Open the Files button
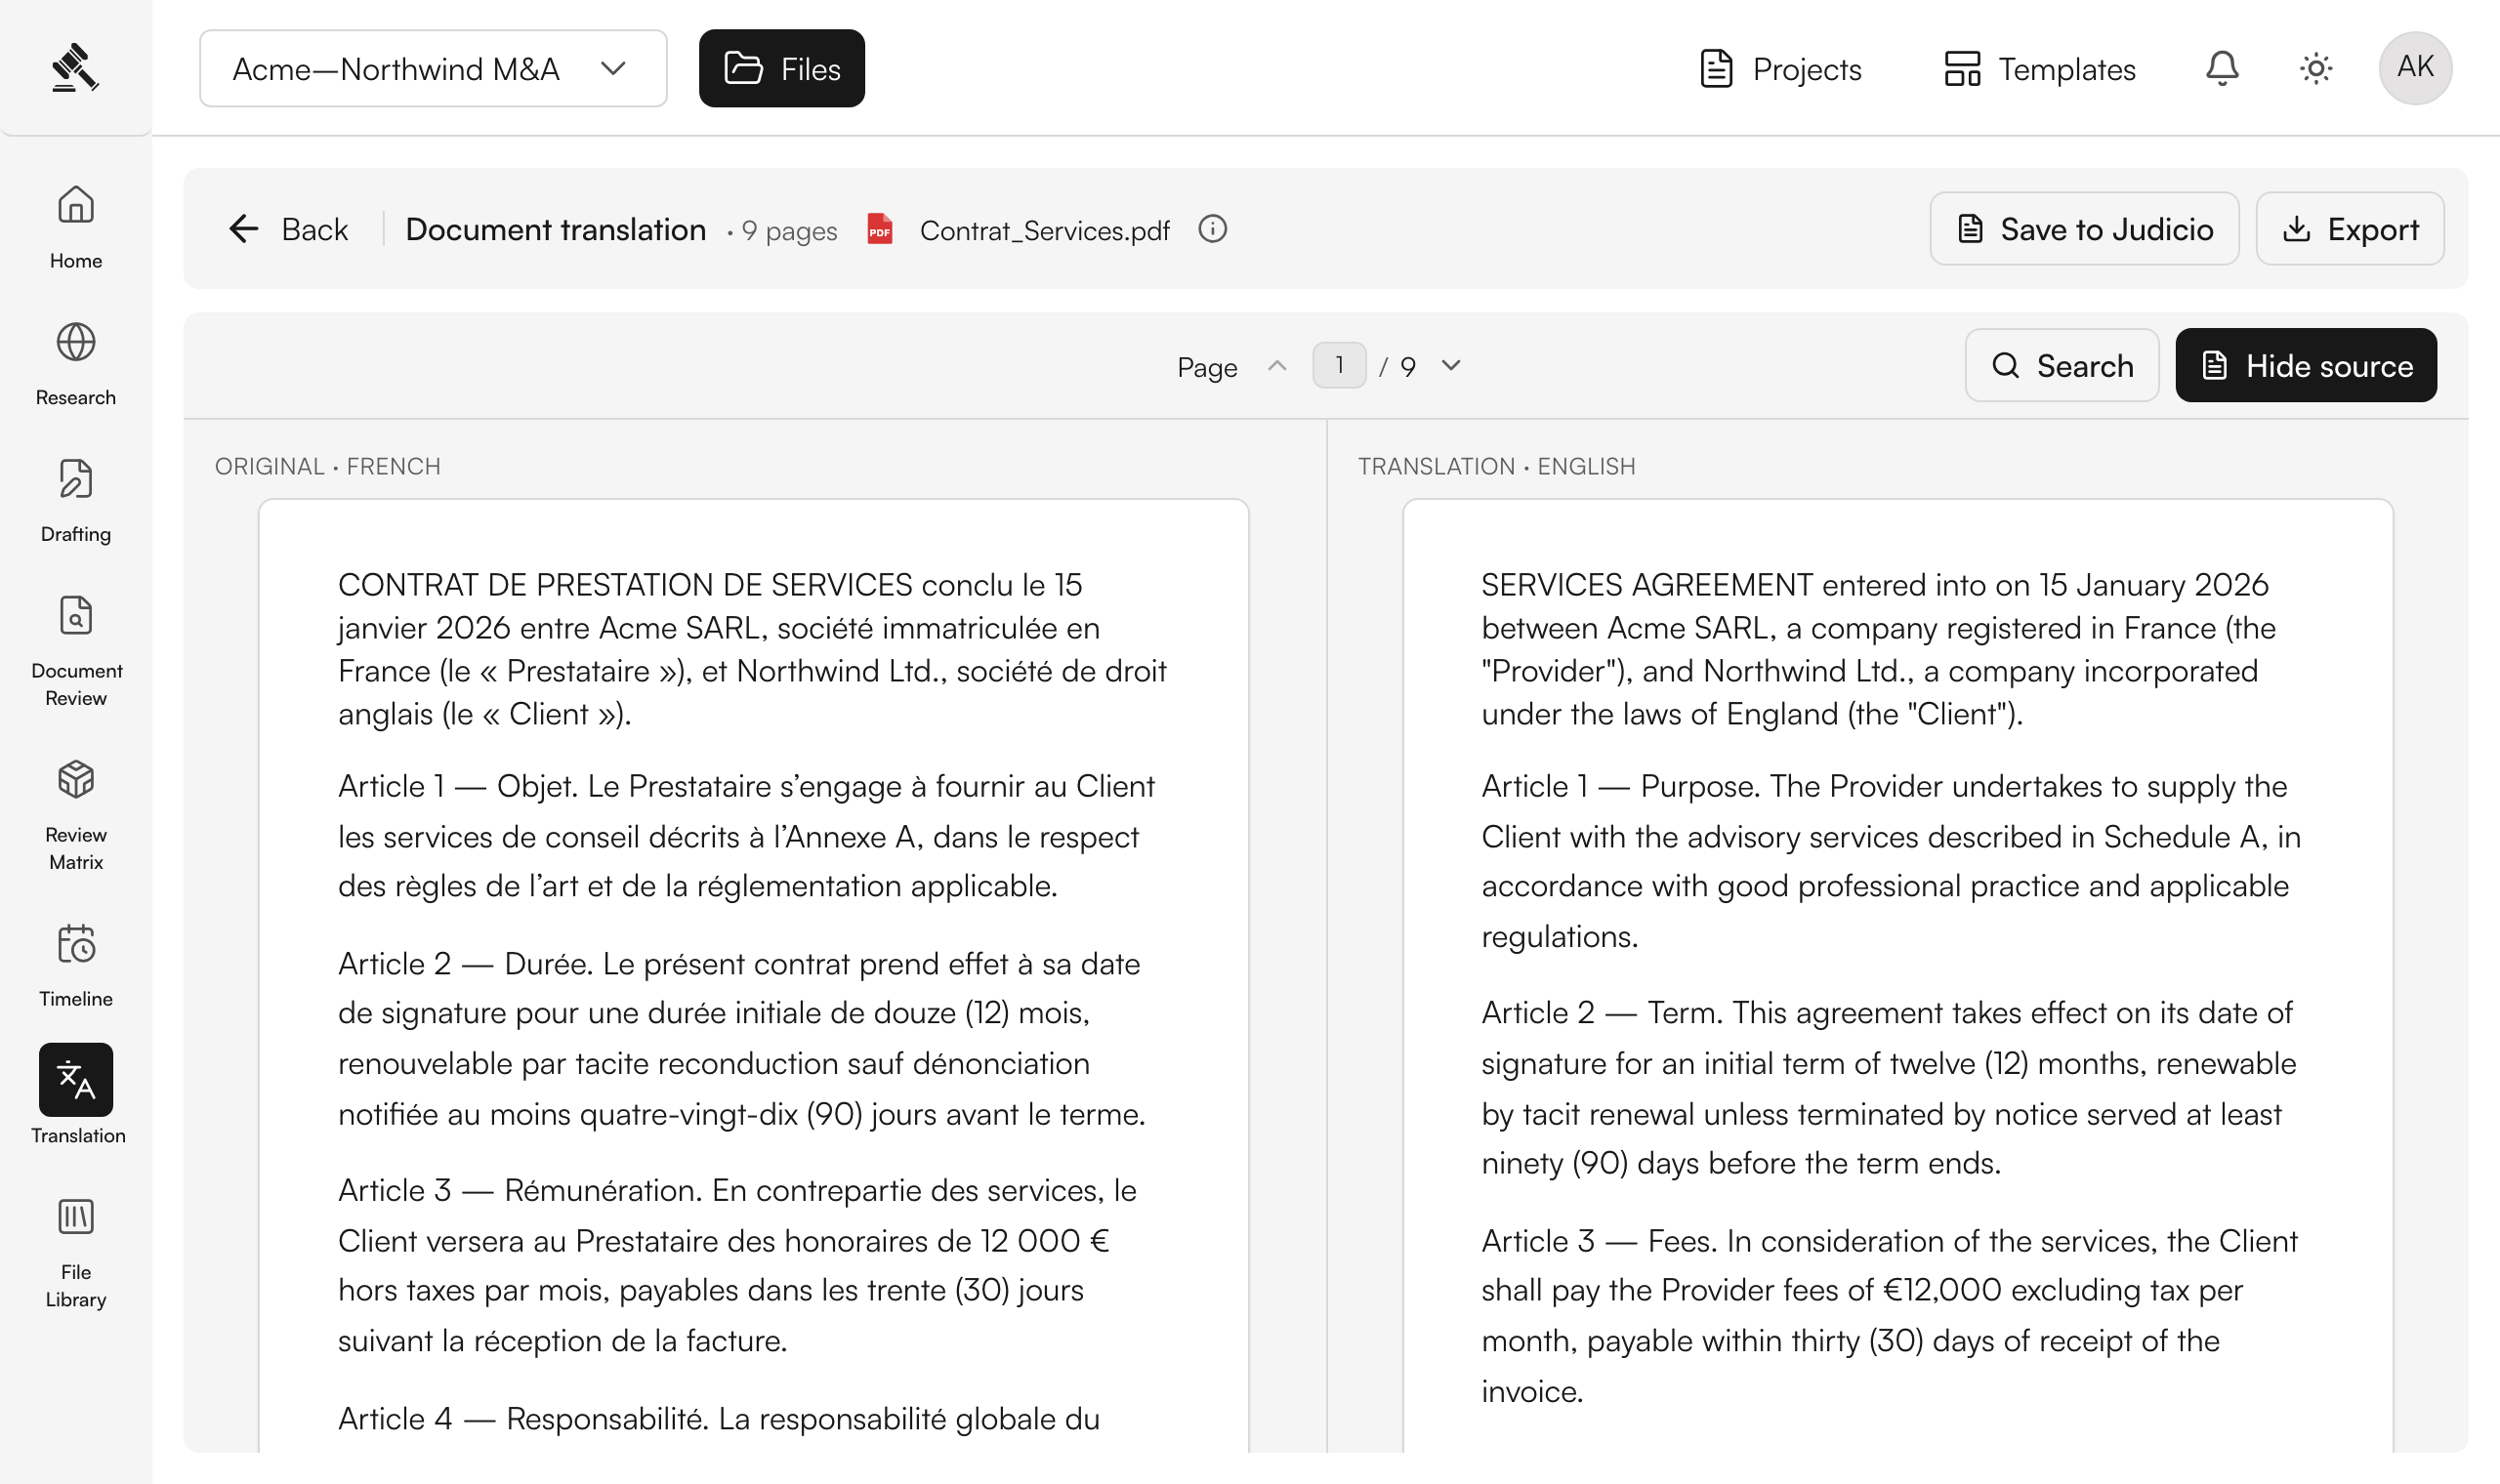Viewport: 2500px width, 1484px height. (x=782, y=68)
